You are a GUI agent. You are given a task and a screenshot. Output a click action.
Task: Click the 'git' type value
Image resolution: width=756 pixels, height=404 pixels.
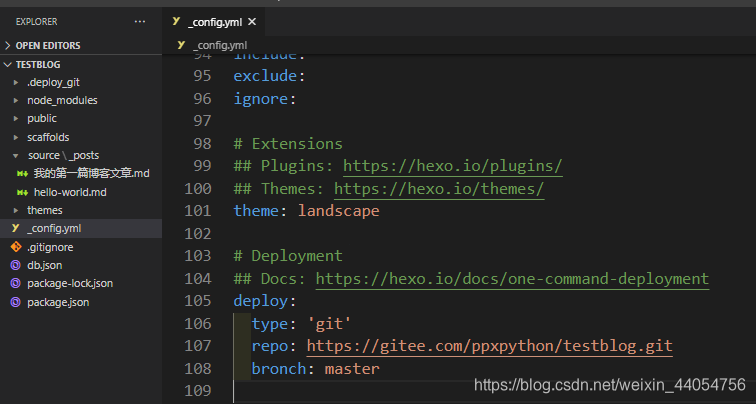(329, 323)
